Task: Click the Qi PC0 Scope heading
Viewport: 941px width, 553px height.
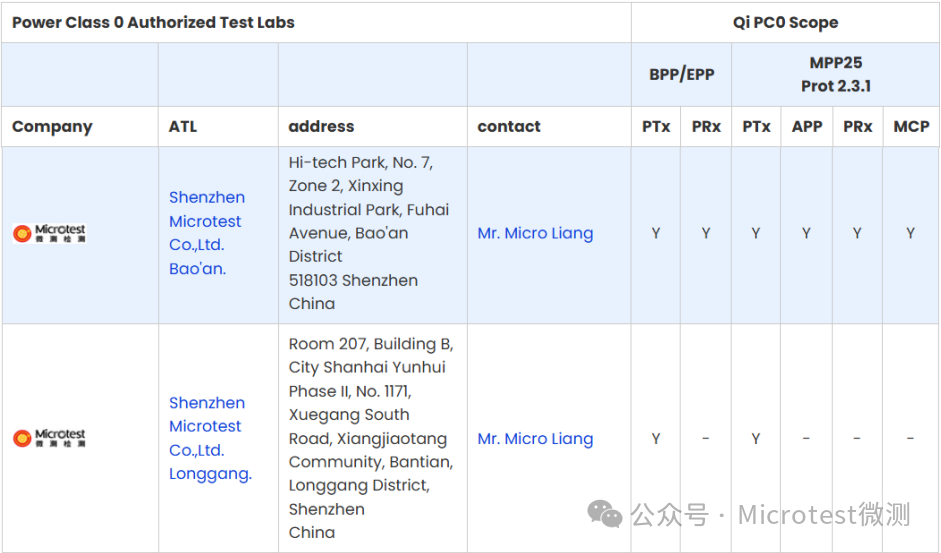Action: click(x=785, y=23)
